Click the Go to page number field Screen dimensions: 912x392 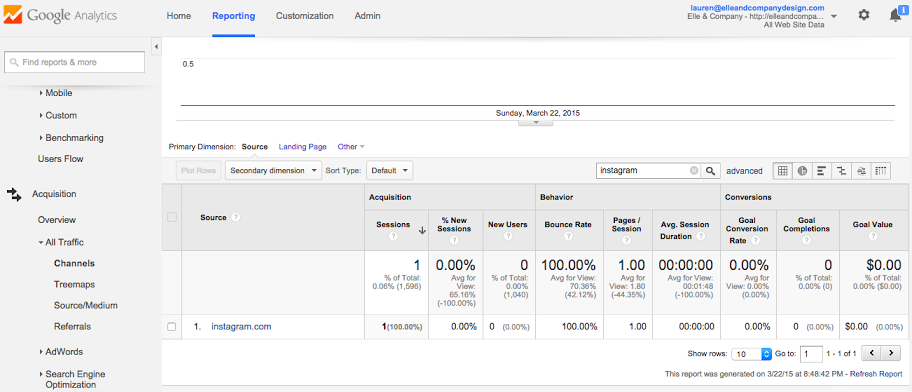[x=811, y=354]
